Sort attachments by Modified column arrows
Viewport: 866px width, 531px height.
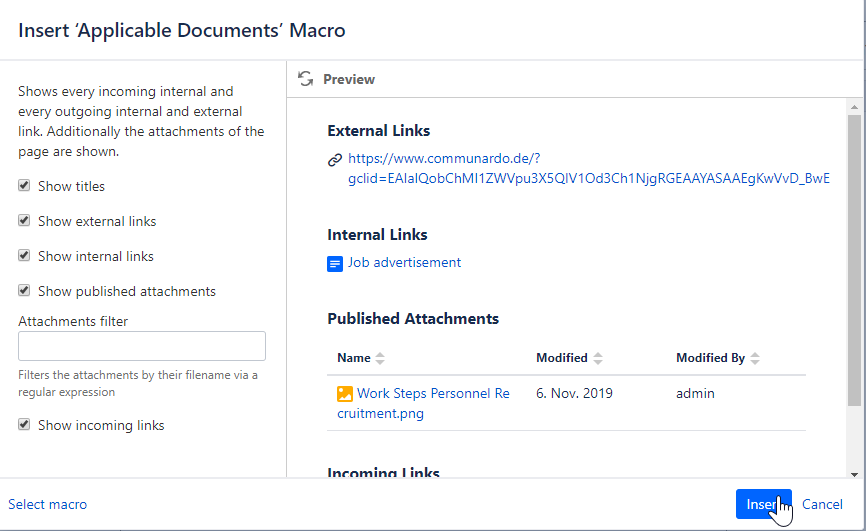(598, 358)
